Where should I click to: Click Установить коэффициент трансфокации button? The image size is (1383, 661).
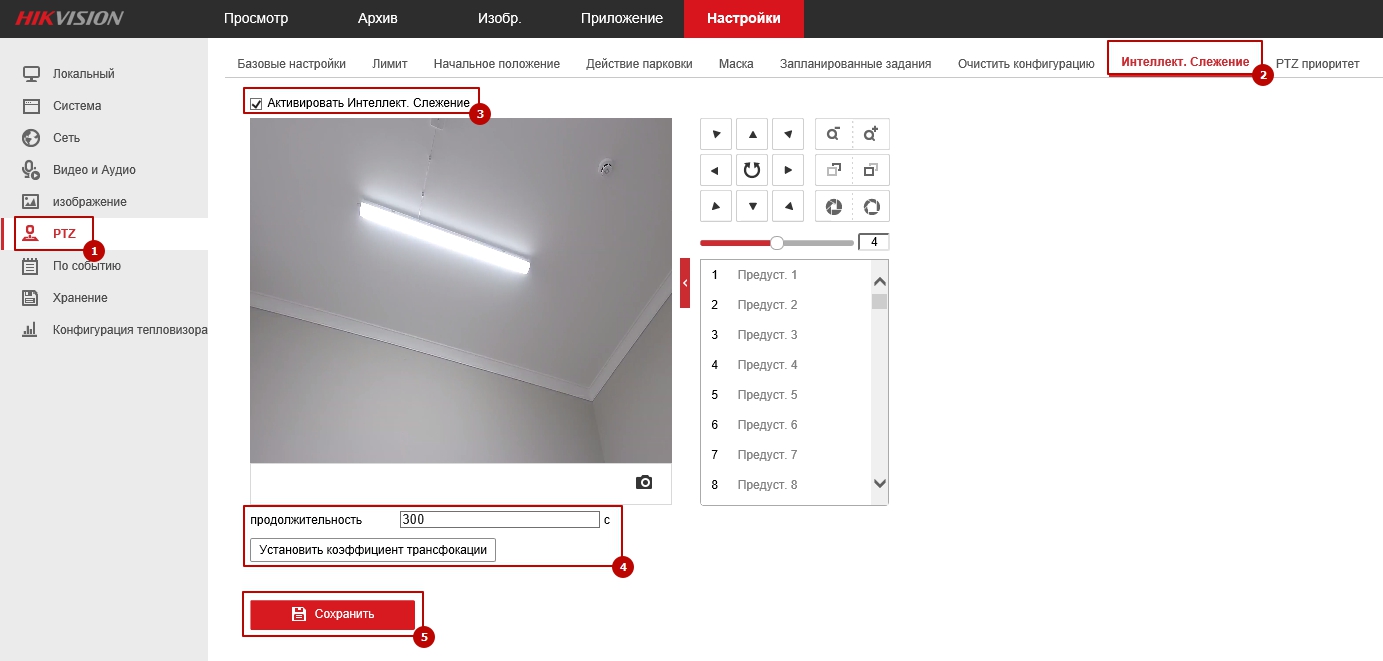[372, 550]
